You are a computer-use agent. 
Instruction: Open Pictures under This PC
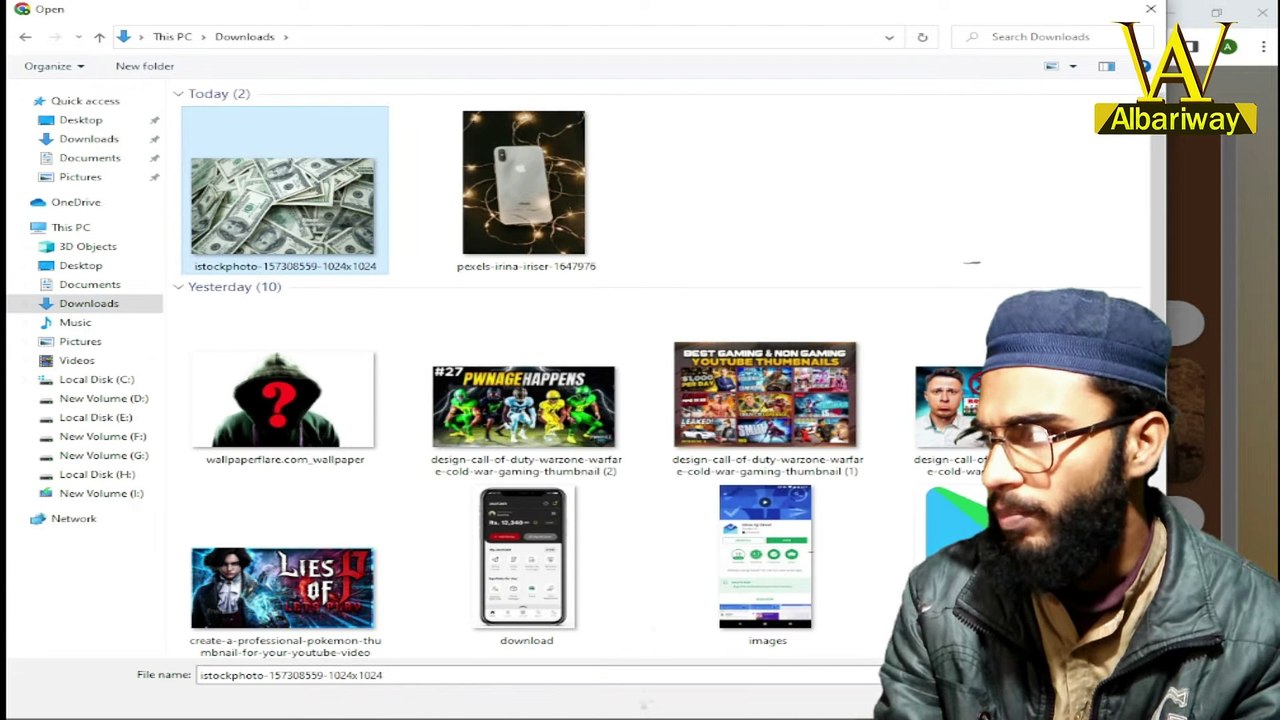[x=80, y=341]
